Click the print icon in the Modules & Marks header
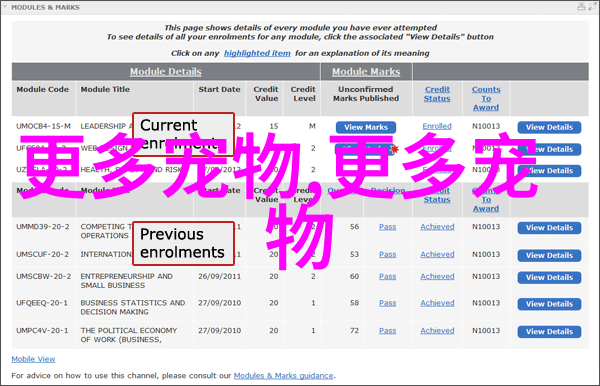Screen dimensions: 600x386 pos(581,7)
